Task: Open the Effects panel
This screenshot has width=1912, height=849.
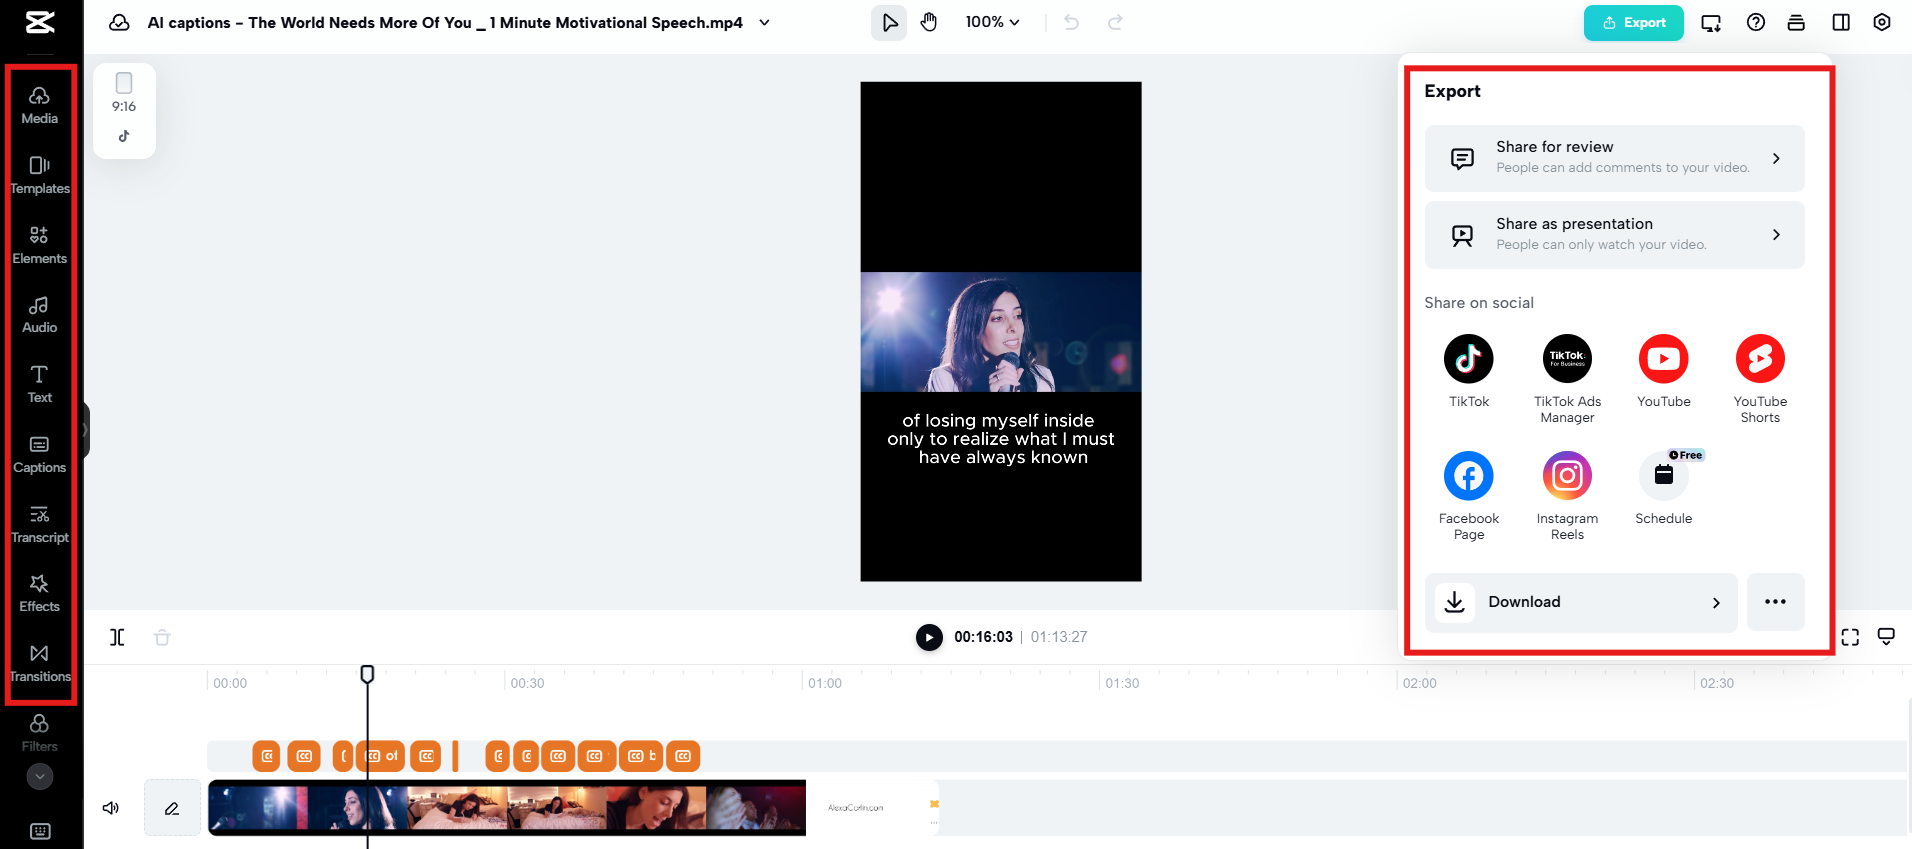Action: coord(40,593)
